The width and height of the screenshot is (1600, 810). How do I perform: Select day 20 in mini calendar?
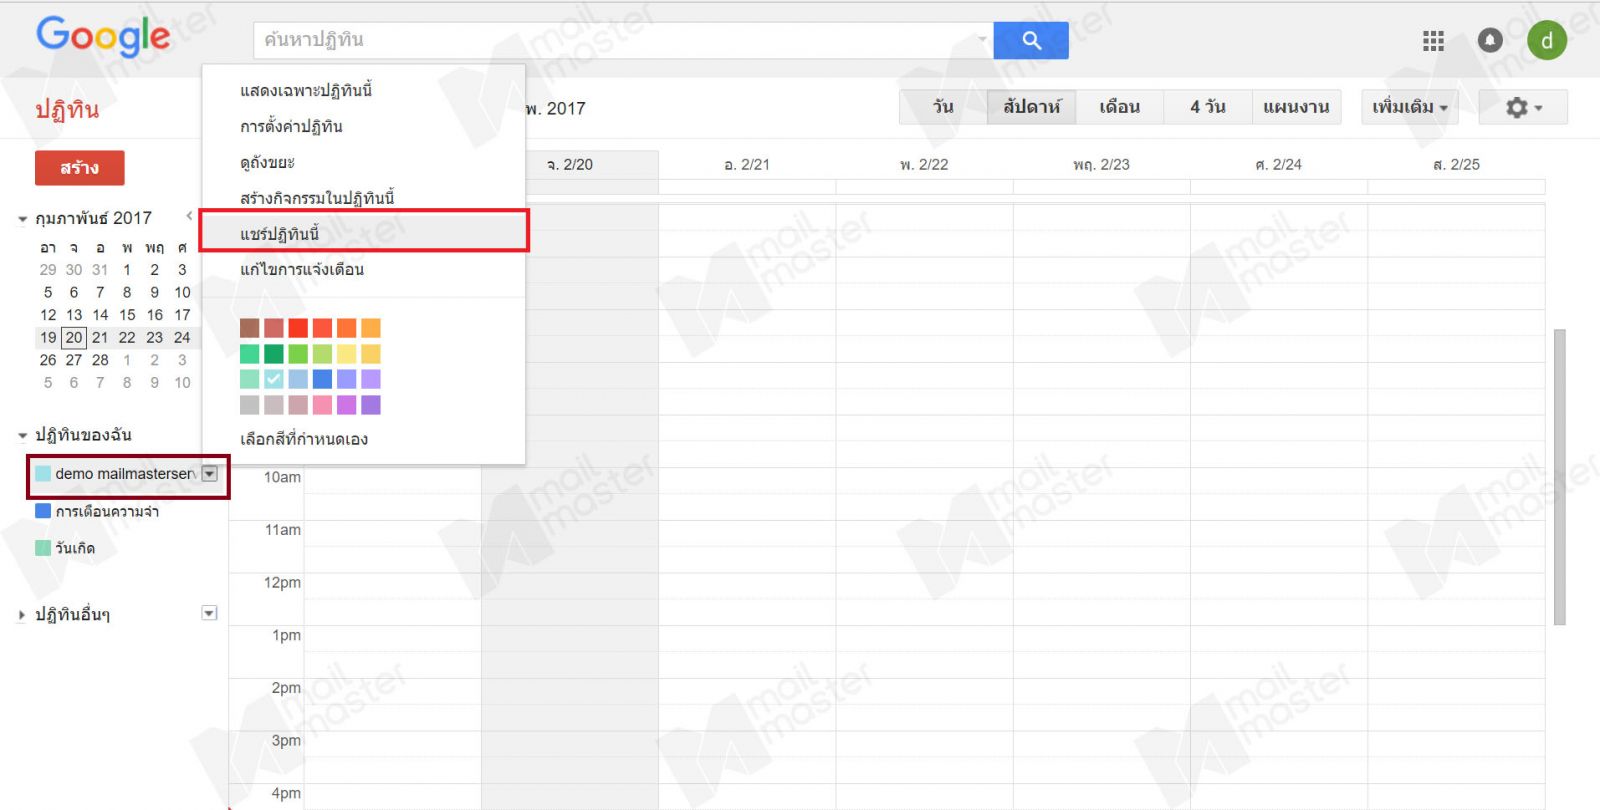[74, 337]
